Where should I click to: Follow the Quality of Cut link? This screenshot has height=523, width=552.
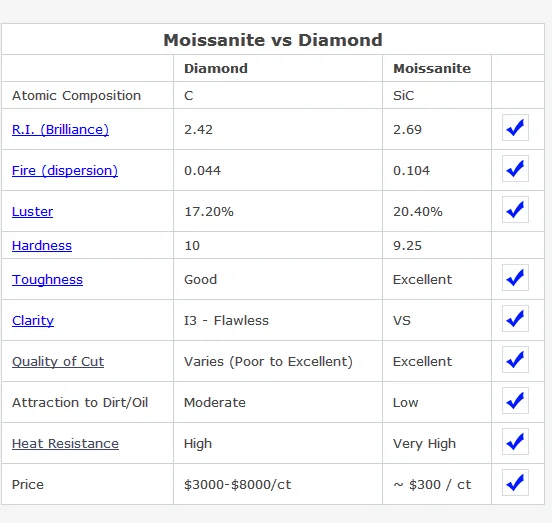[x=58, y=361]
